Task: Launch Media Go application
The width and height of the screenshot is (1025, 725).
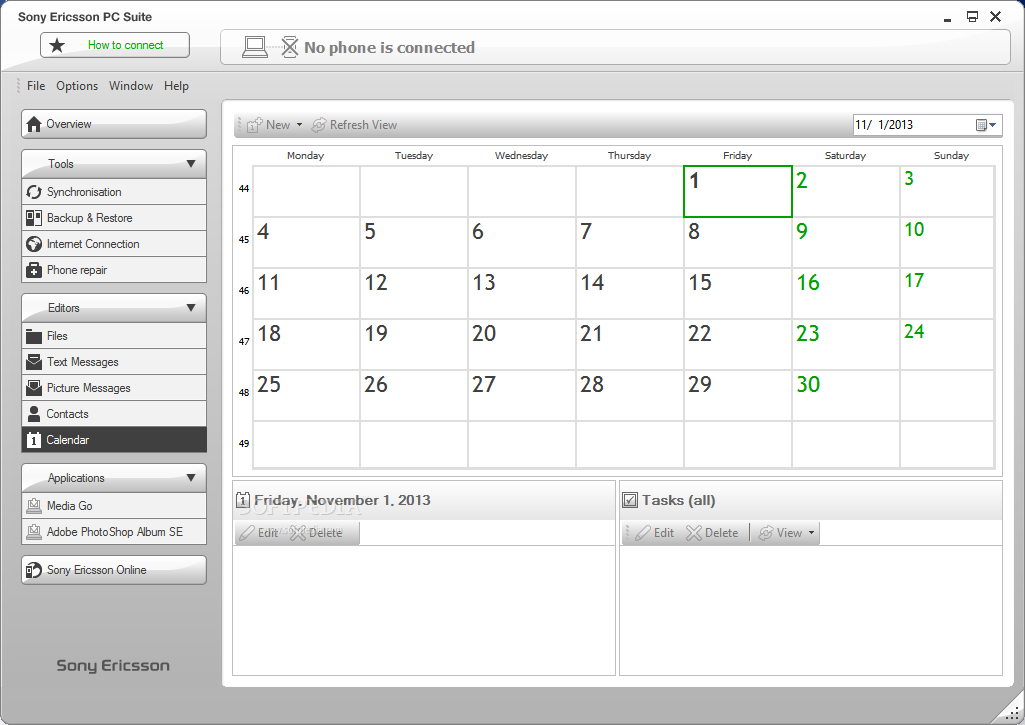Action: point(114,506)
